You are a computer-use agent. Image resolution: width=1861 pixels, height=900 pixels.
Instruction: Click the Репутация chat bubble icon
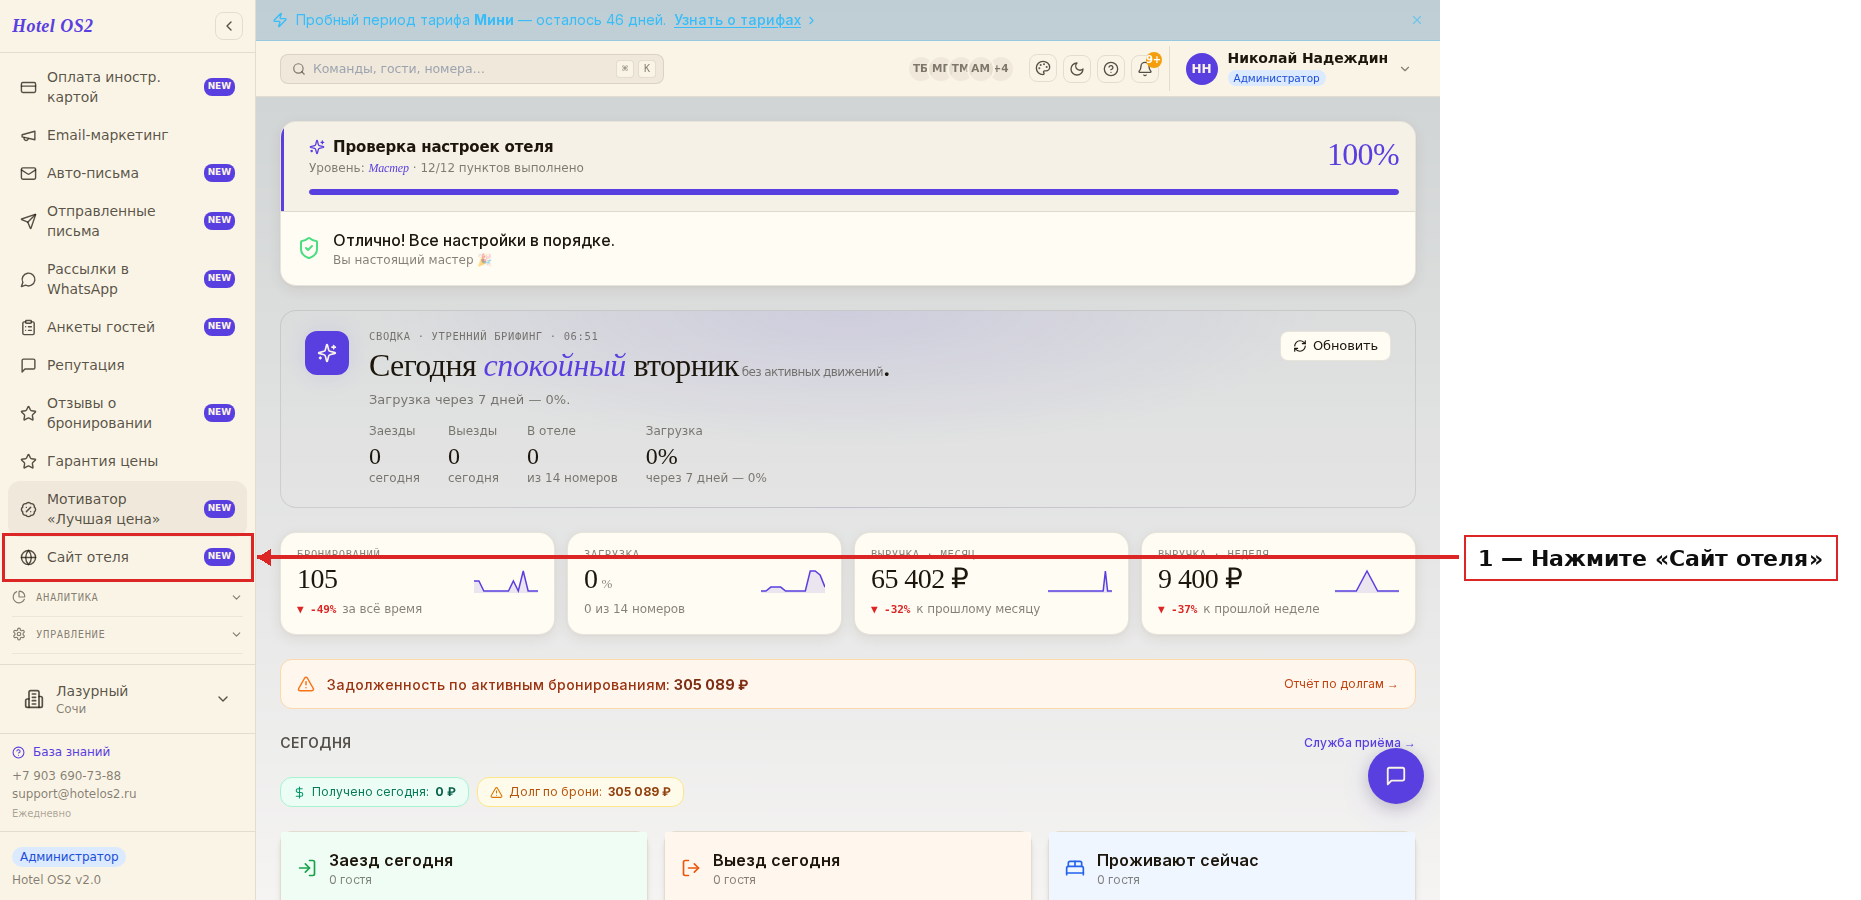(29, 365)
